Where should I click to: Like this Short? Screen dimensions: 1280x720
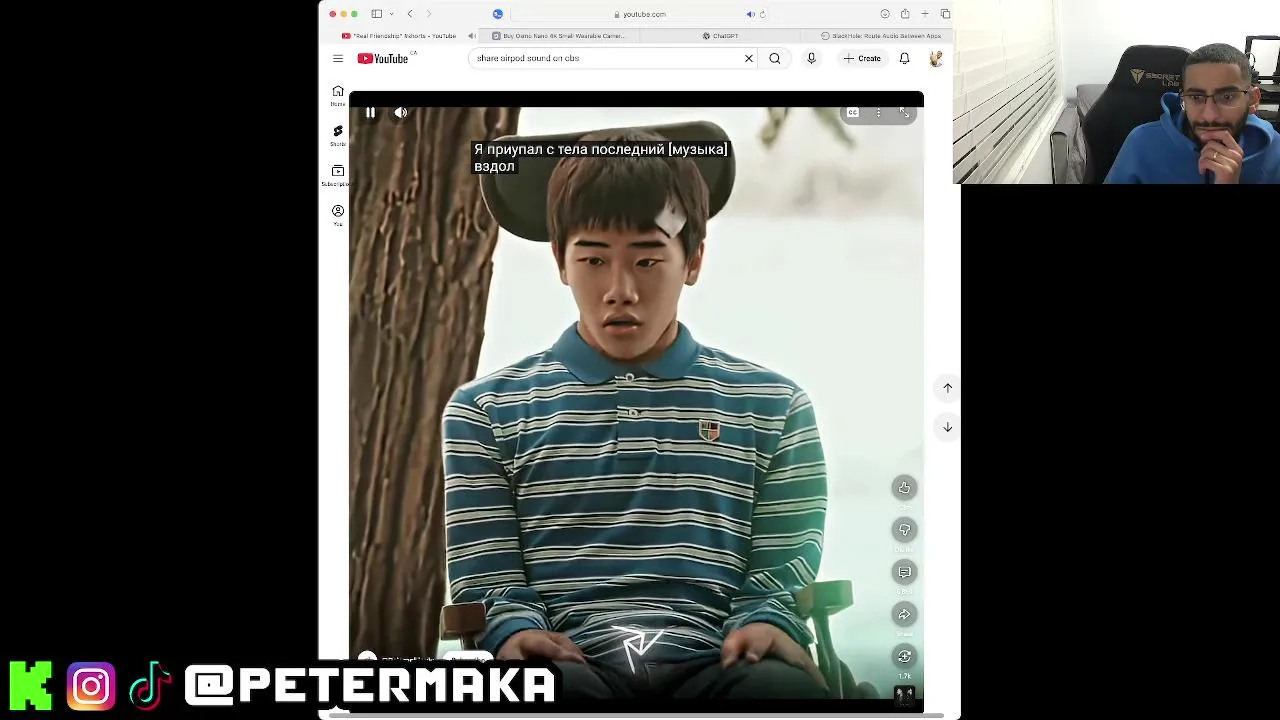click(904, 488)
